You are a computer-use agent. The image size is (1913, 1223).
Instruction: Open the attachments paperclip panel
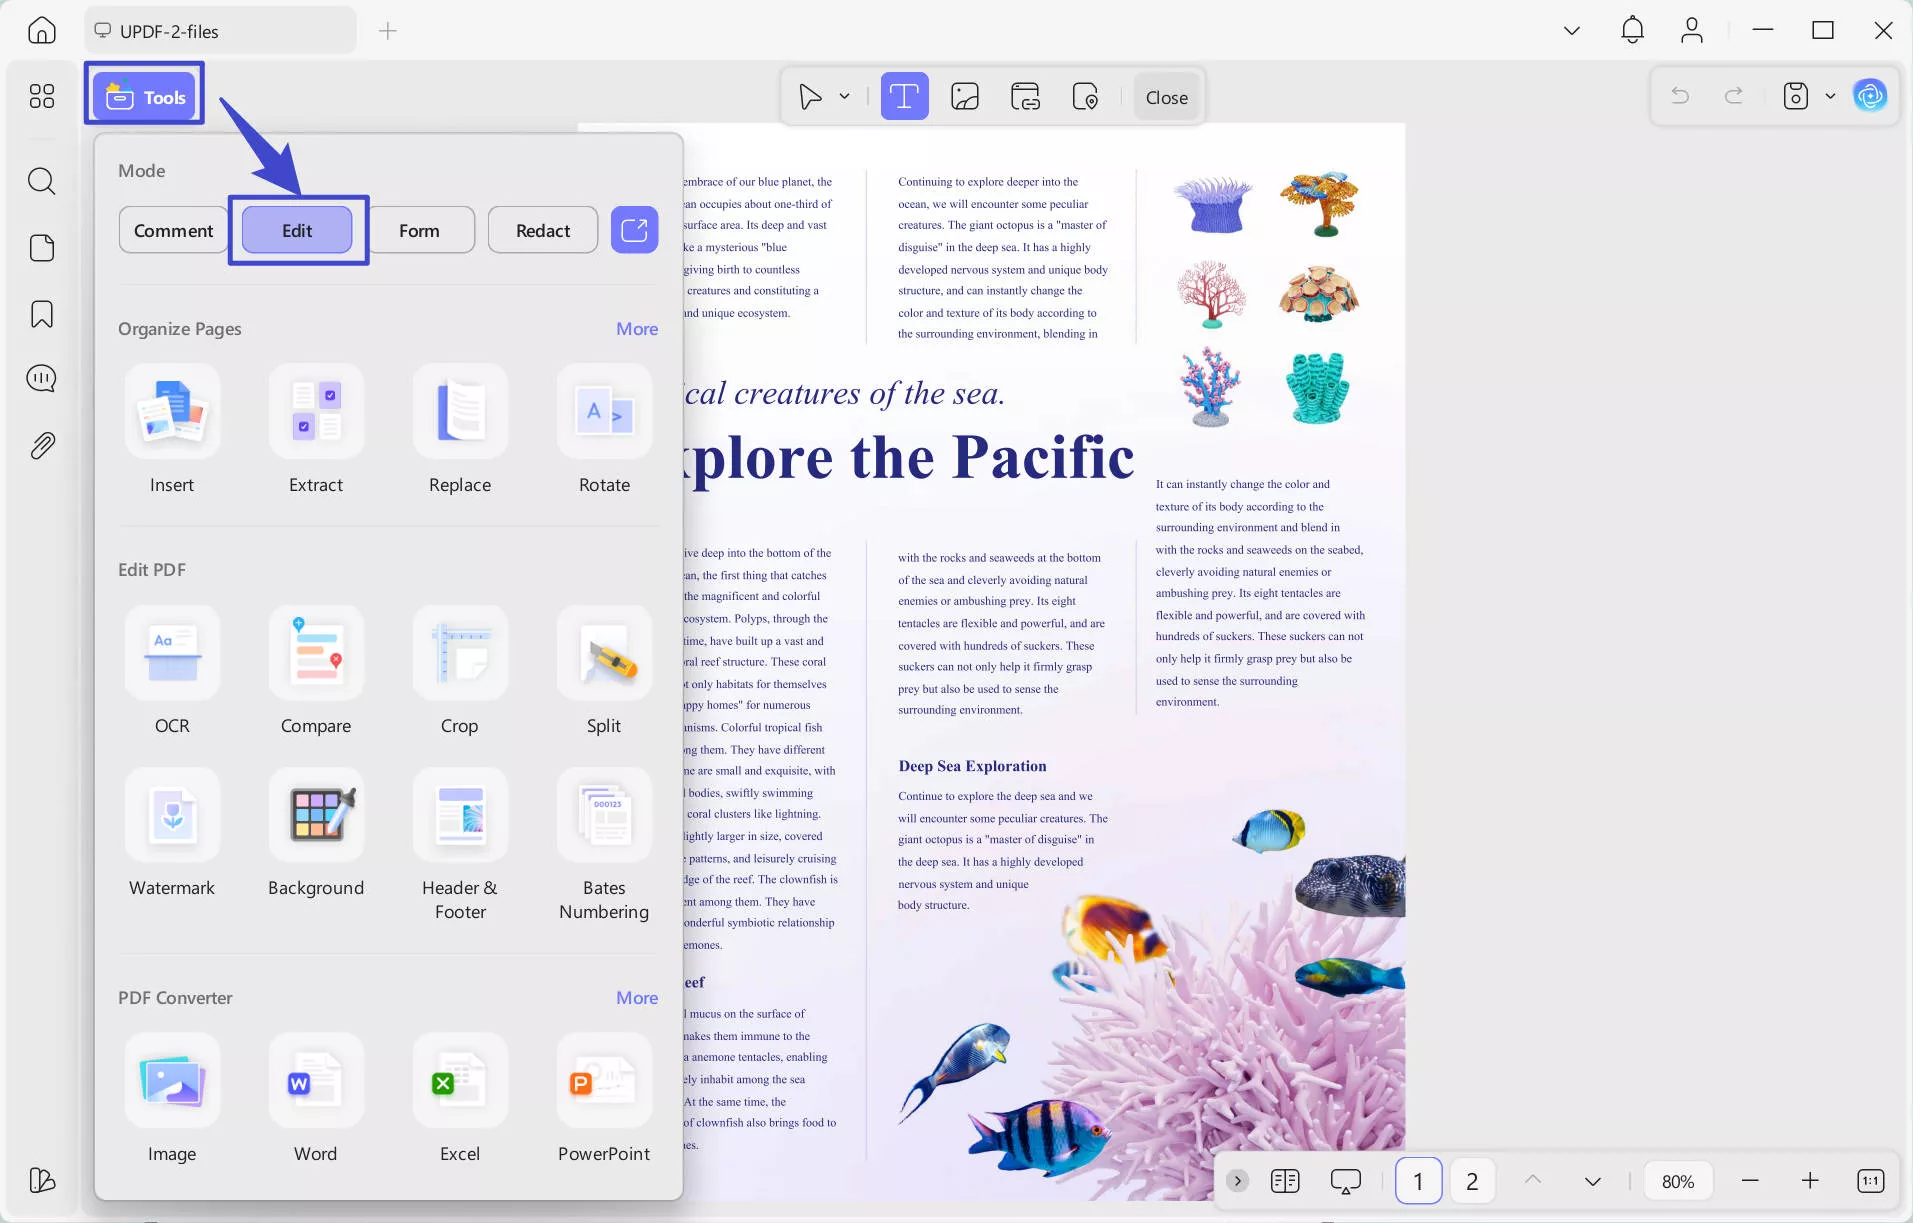click(42, 446)
